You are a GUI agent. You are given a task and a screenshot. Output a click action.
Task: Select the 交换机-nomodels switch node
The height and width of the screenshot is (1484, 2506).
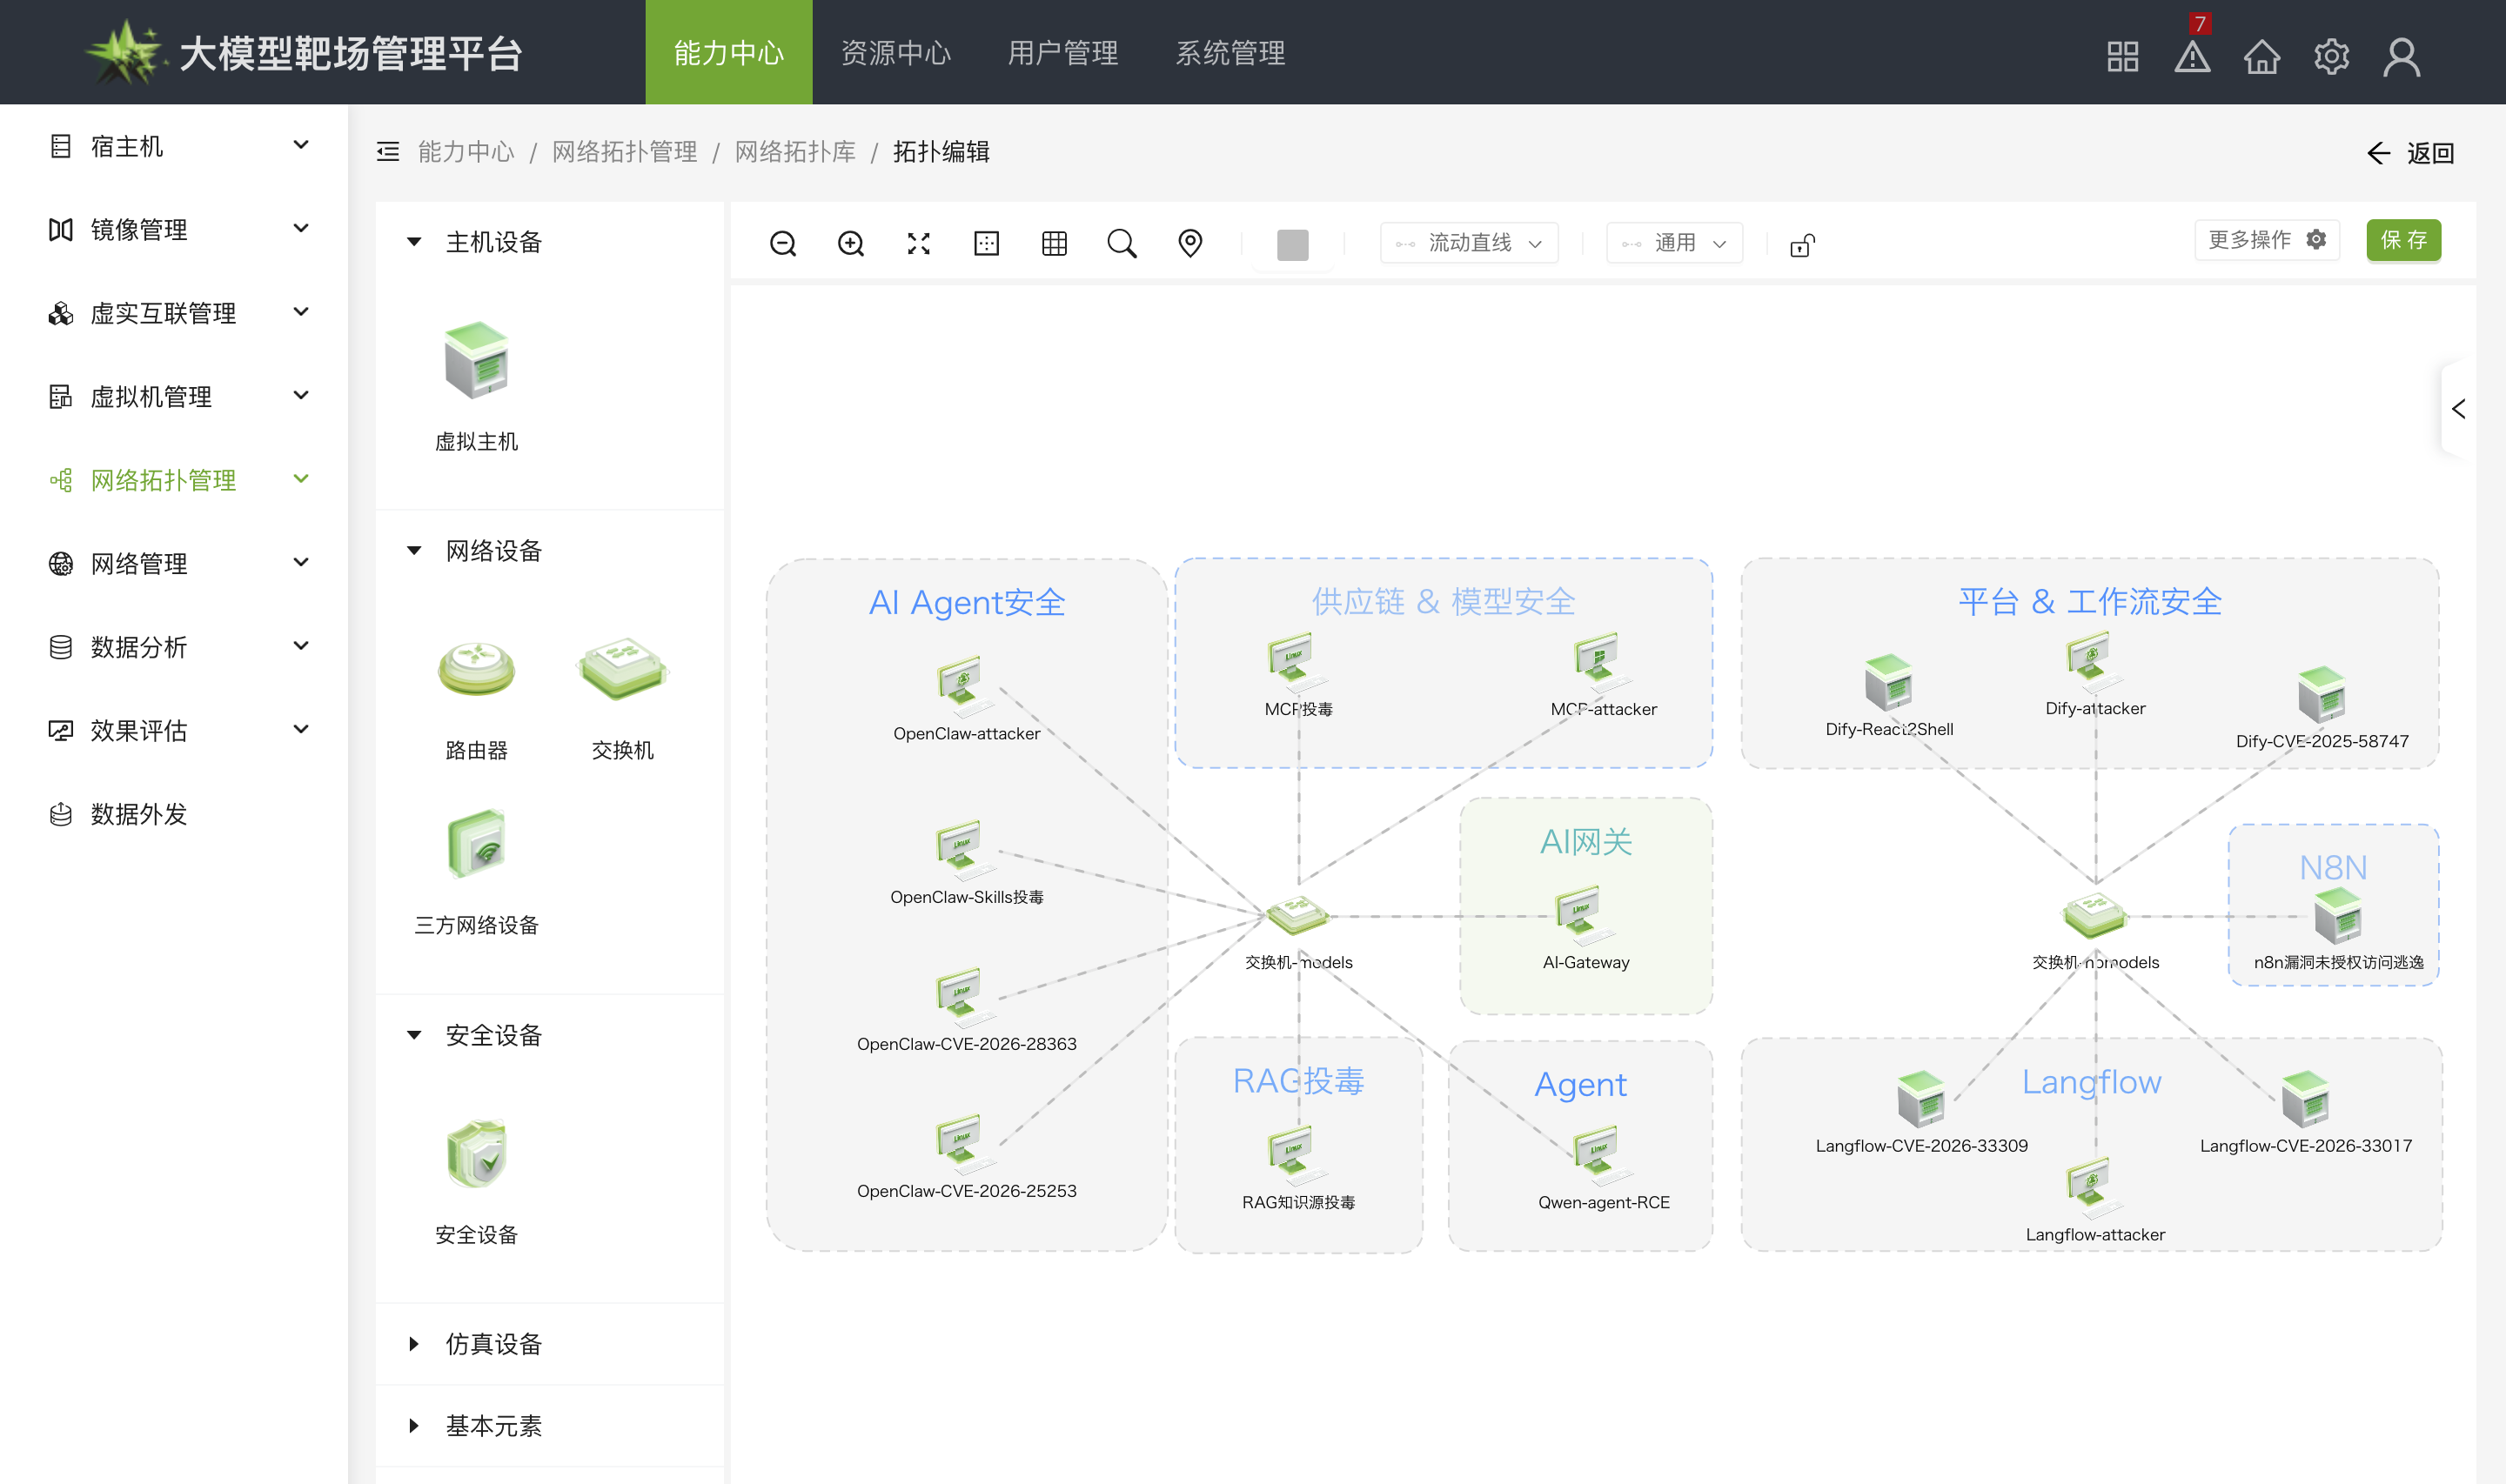[x=2094, y=915]
